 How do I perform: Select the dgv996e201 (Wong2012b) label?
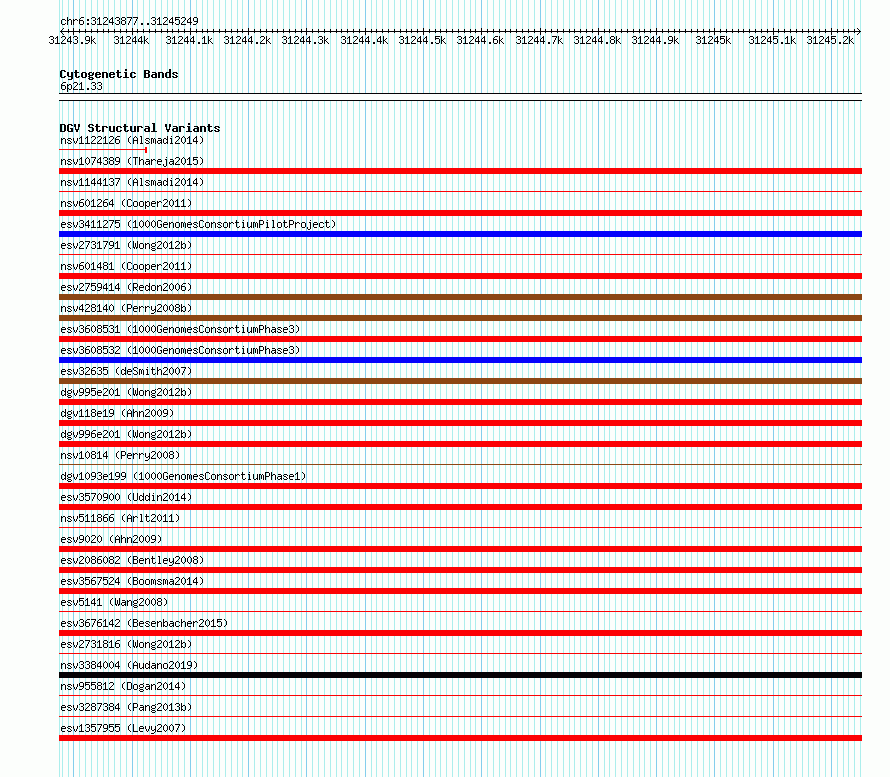tap(126, 434)
